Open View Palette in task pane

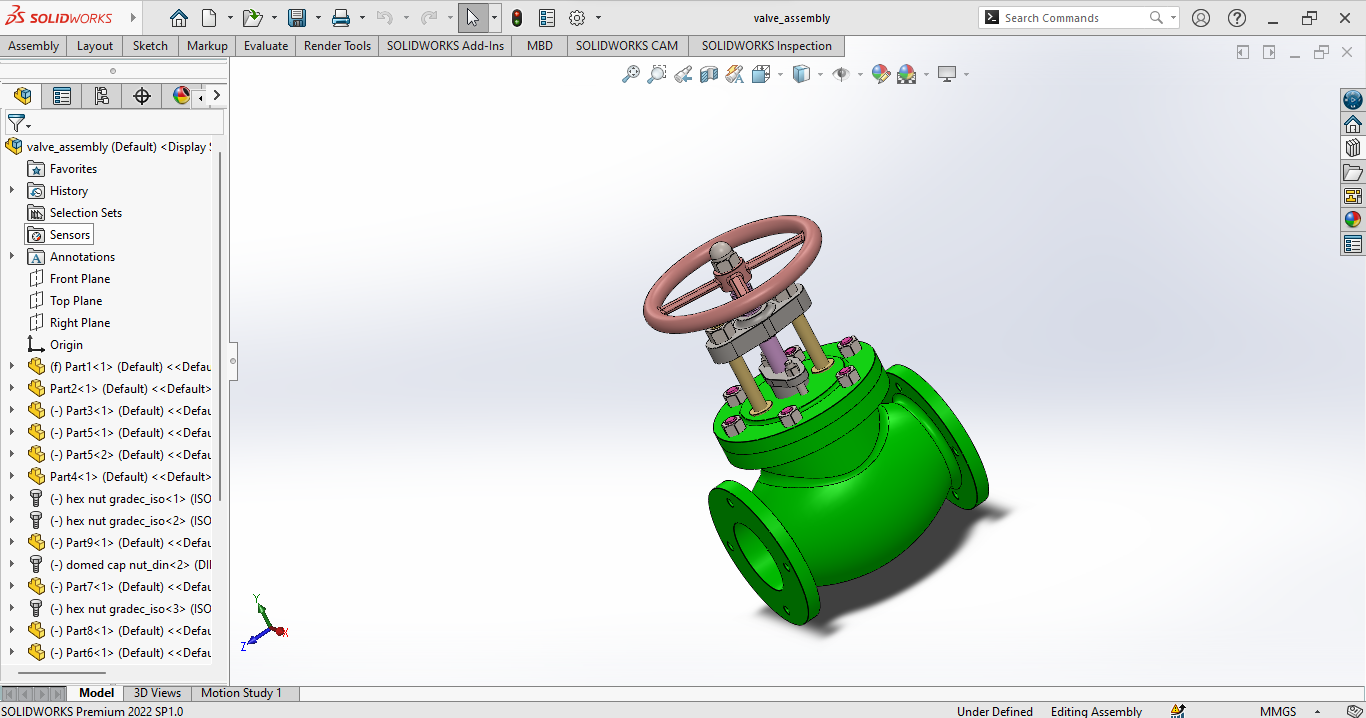(x=1353, y=196)
